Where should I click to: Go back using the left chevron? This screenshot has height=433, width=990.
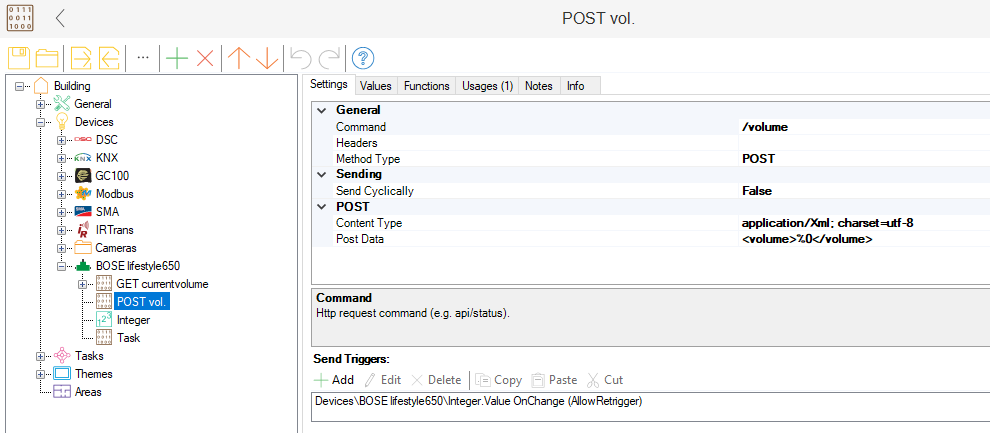click(x=61, y=18)
